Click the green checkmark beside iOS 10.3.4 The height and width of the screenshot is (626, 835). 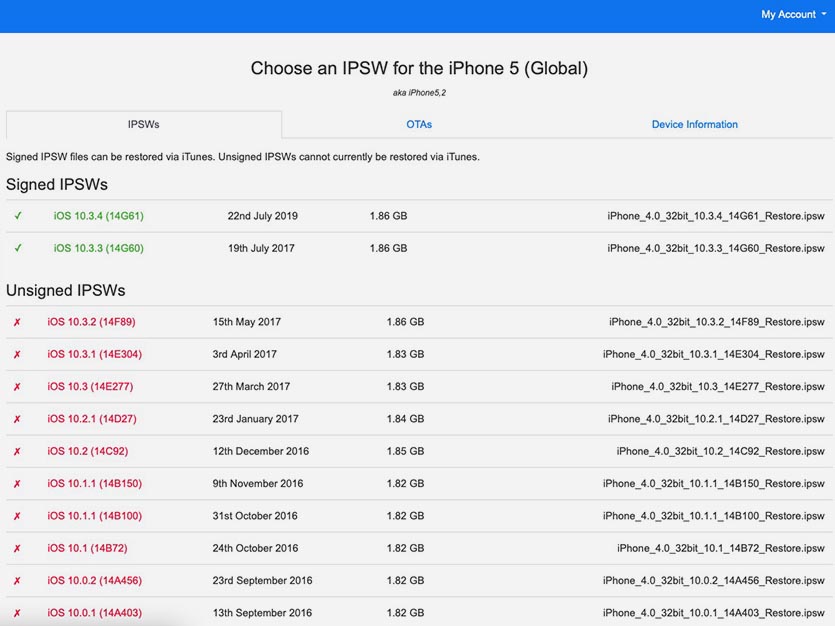tap(18, 216)
